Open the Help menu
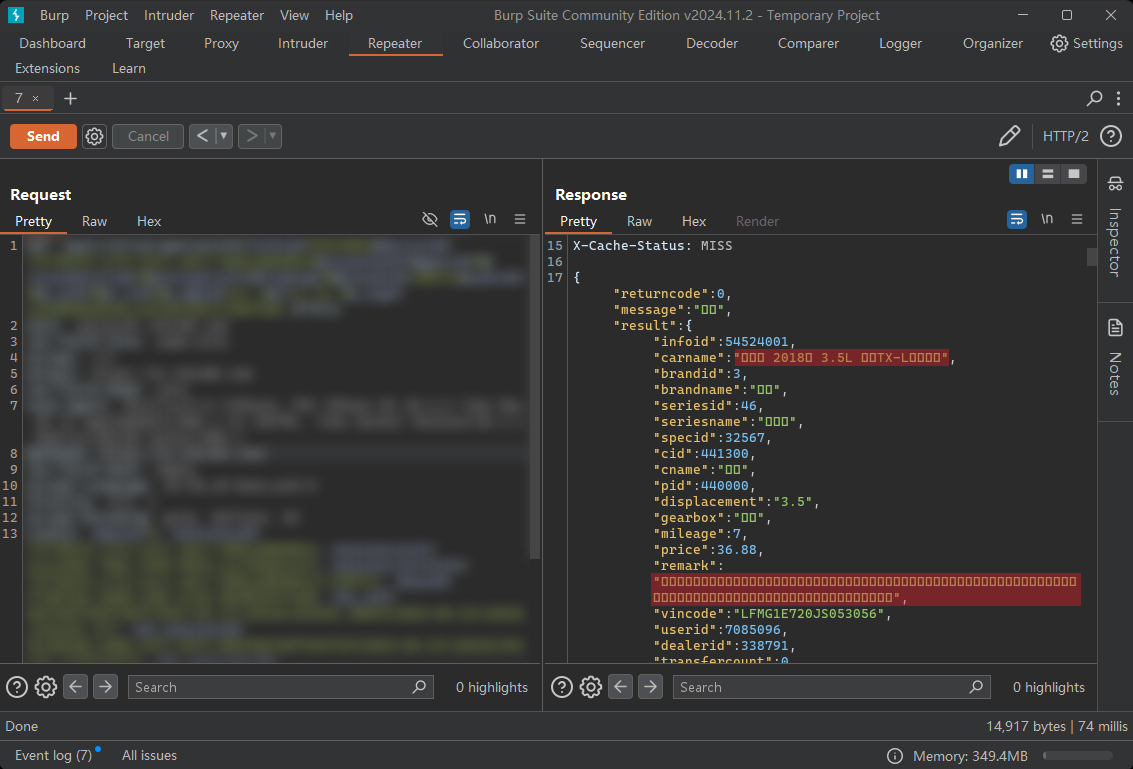 (x=339, y=15)
